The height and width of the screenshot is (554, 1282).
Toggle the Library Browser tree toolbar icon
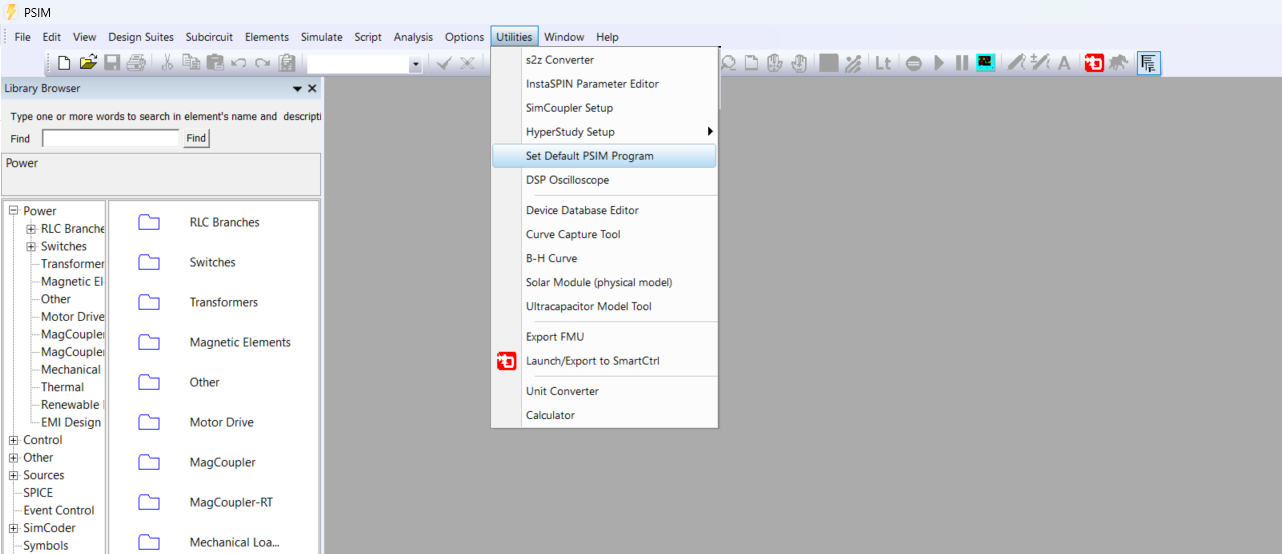(1148, 64)
